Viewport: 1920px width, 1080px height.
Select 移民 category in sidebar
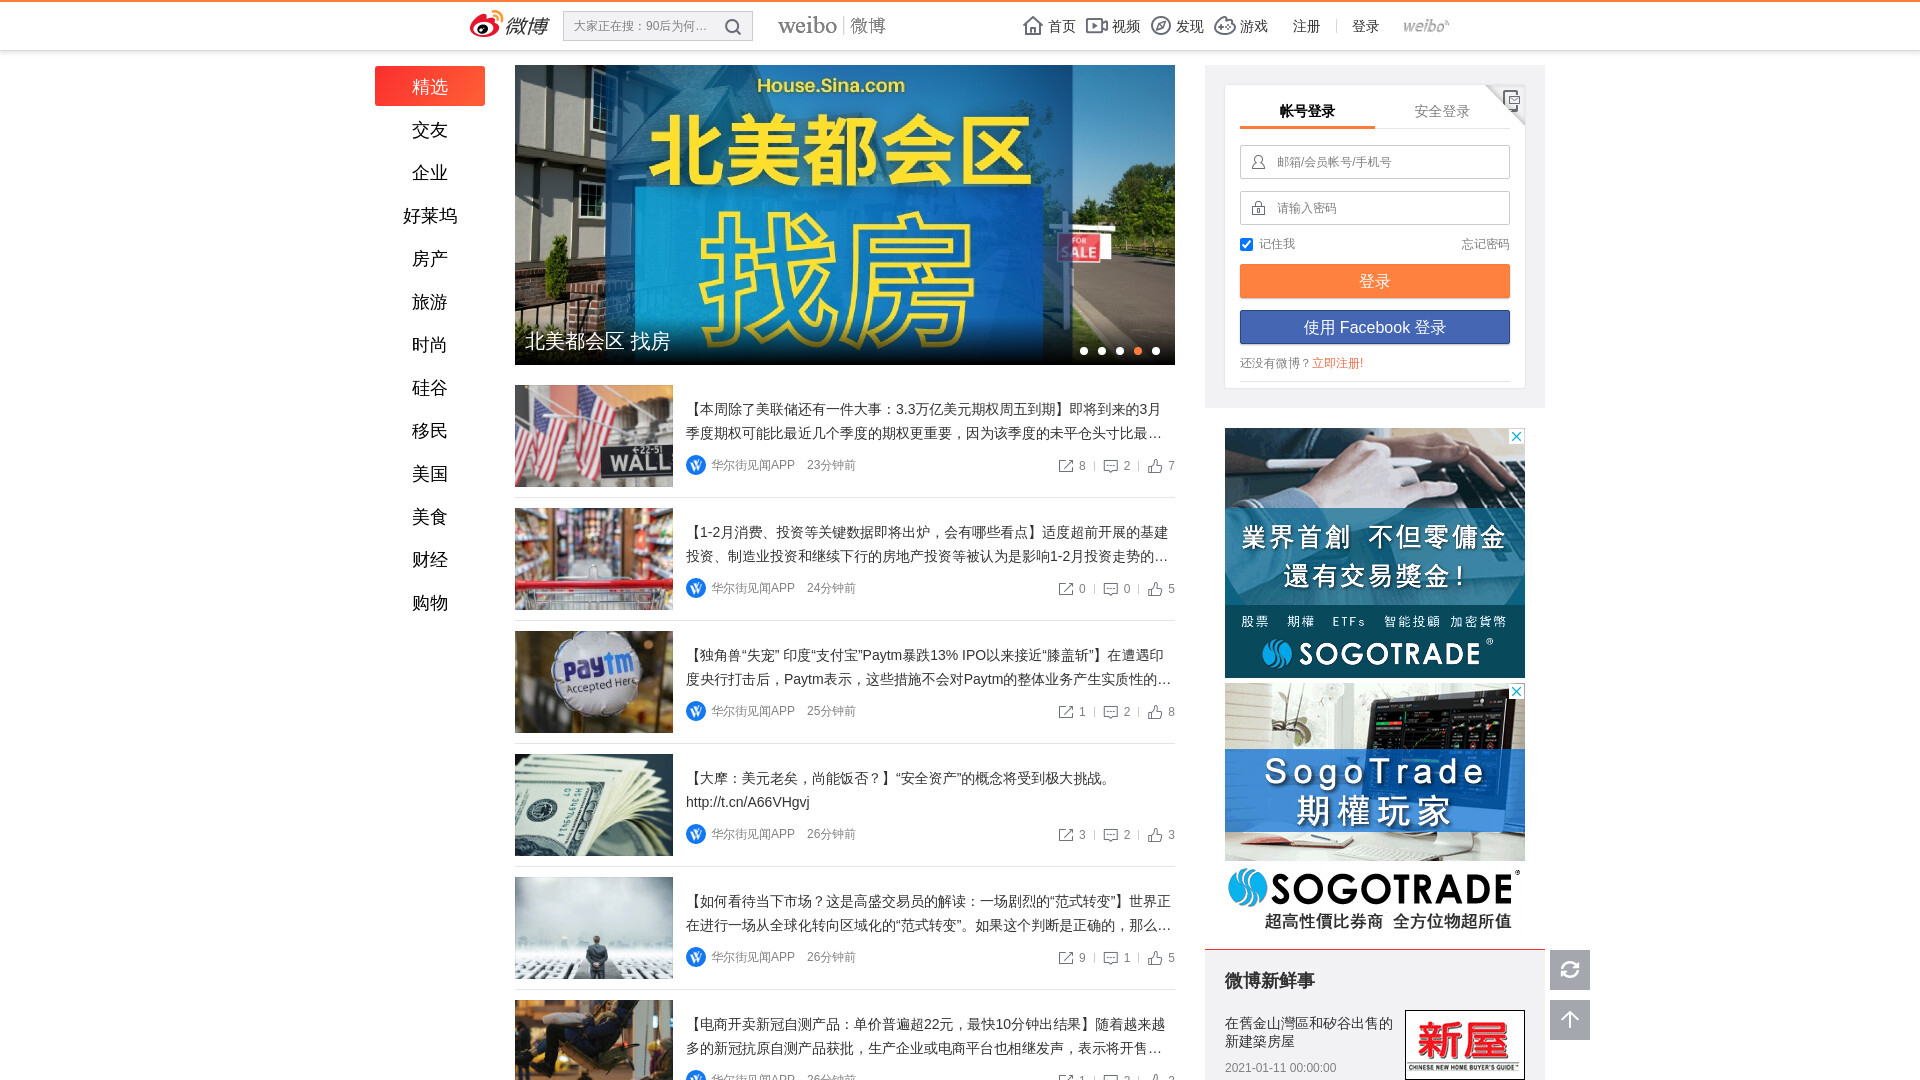430,431
